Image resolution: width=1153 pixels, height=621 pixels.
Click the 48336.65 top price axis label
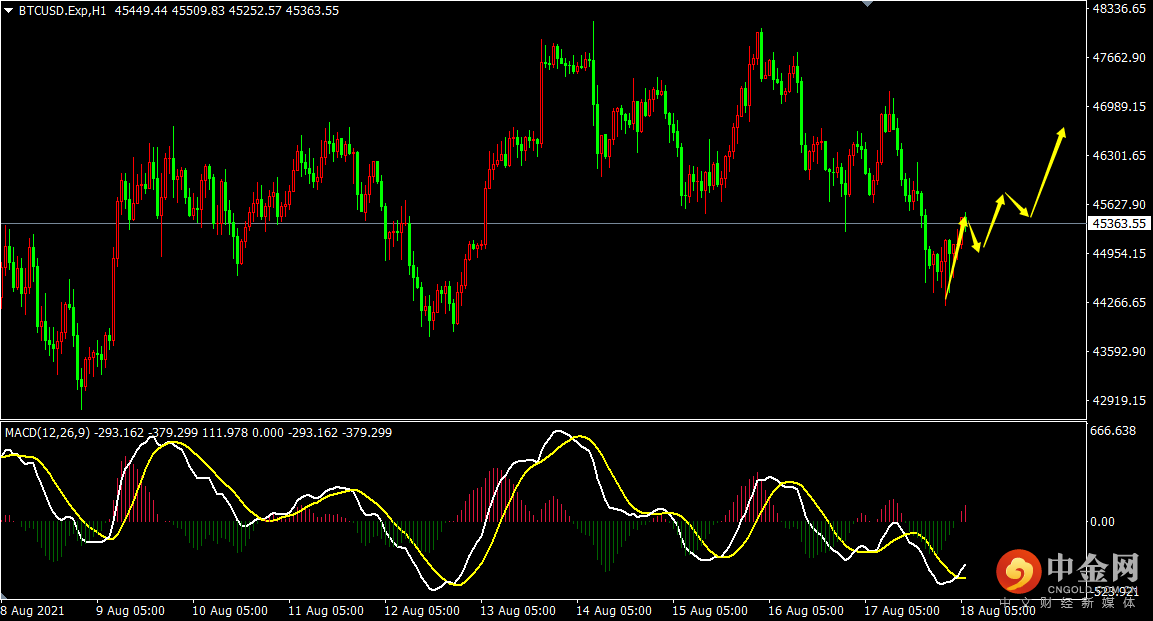1117,9
